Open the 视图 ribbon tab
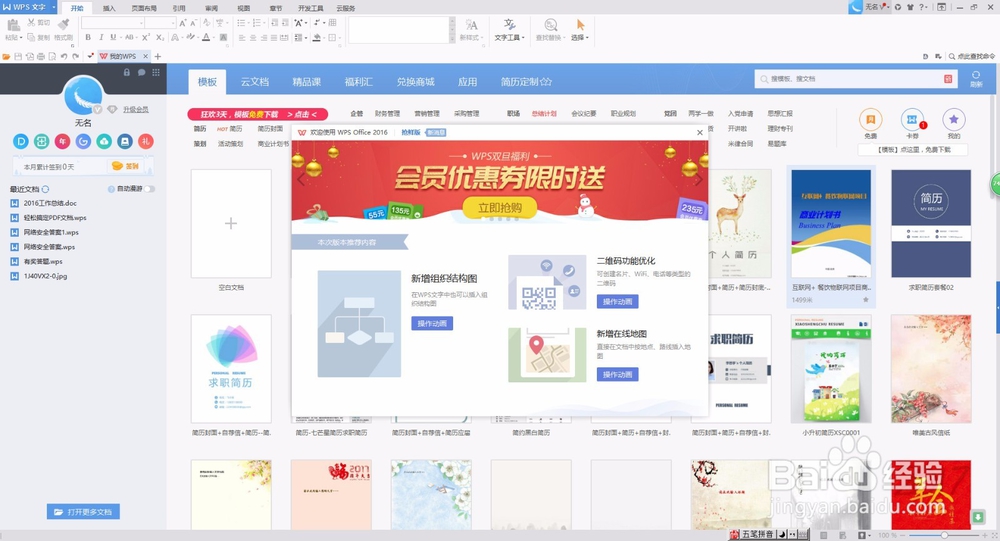 click(x=244, y=8)
